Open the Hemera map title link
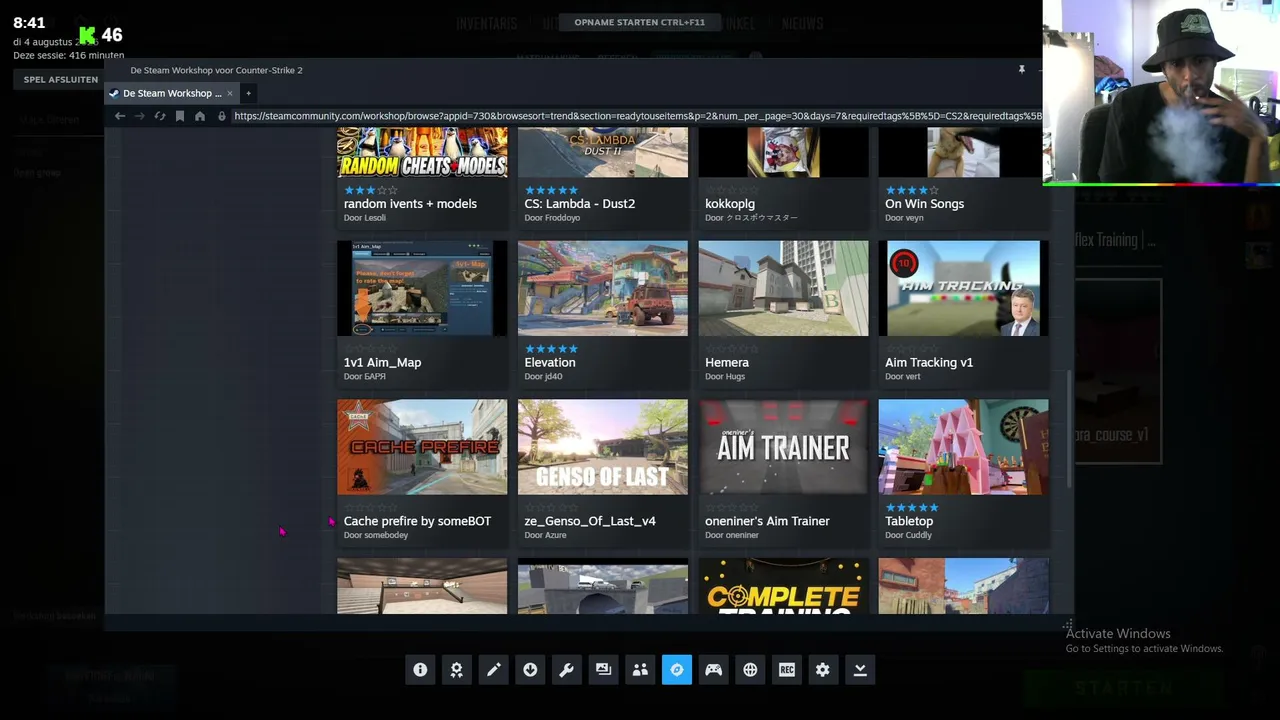Image resolution: width=1280 pixels, height=720 pixels. coord(727,362)
